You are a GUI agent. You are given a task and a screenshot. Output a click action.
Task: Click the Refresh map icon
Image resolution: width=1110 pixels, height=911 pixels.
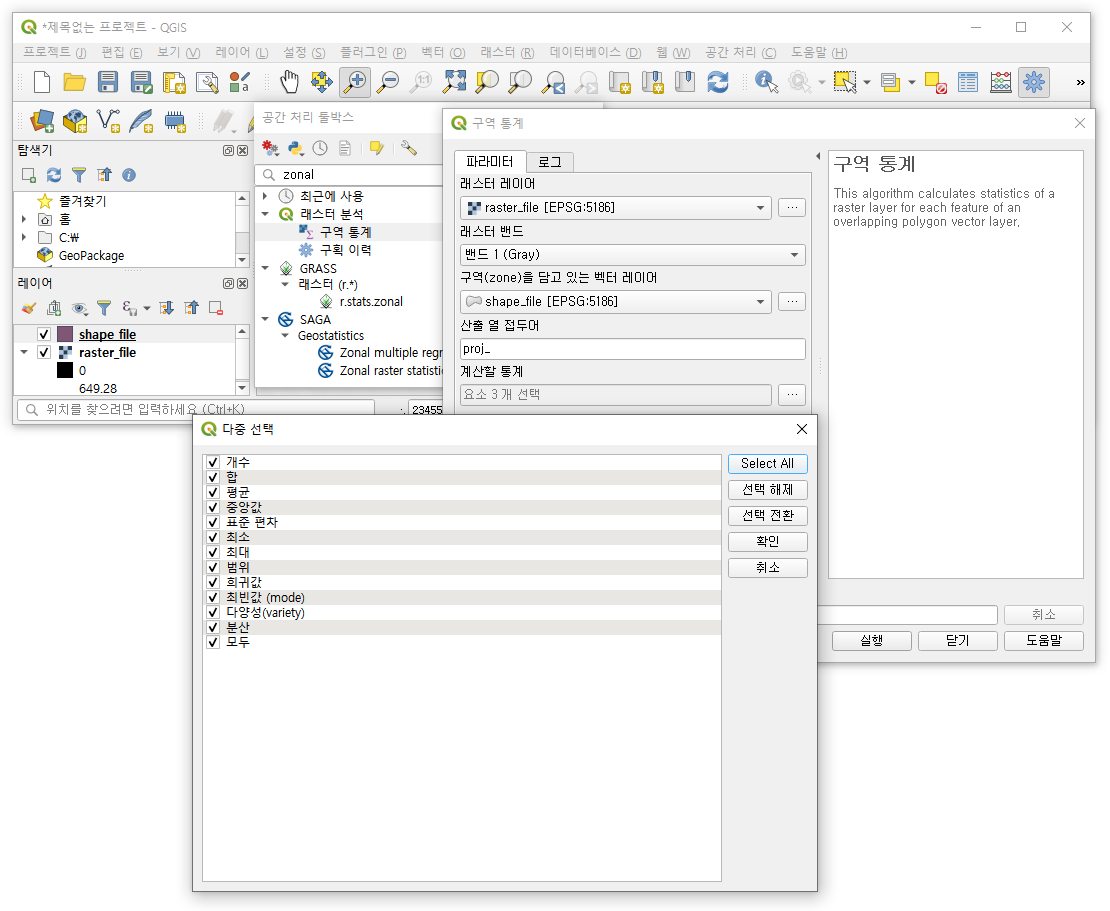click(718, 82)
